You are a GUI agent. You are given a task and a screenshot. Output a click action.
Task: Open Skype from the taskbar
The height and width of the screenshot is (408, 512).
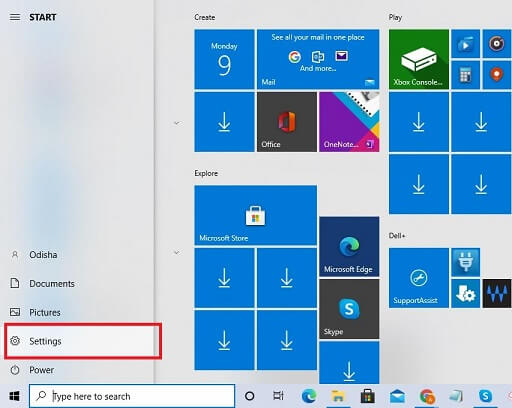485,396
